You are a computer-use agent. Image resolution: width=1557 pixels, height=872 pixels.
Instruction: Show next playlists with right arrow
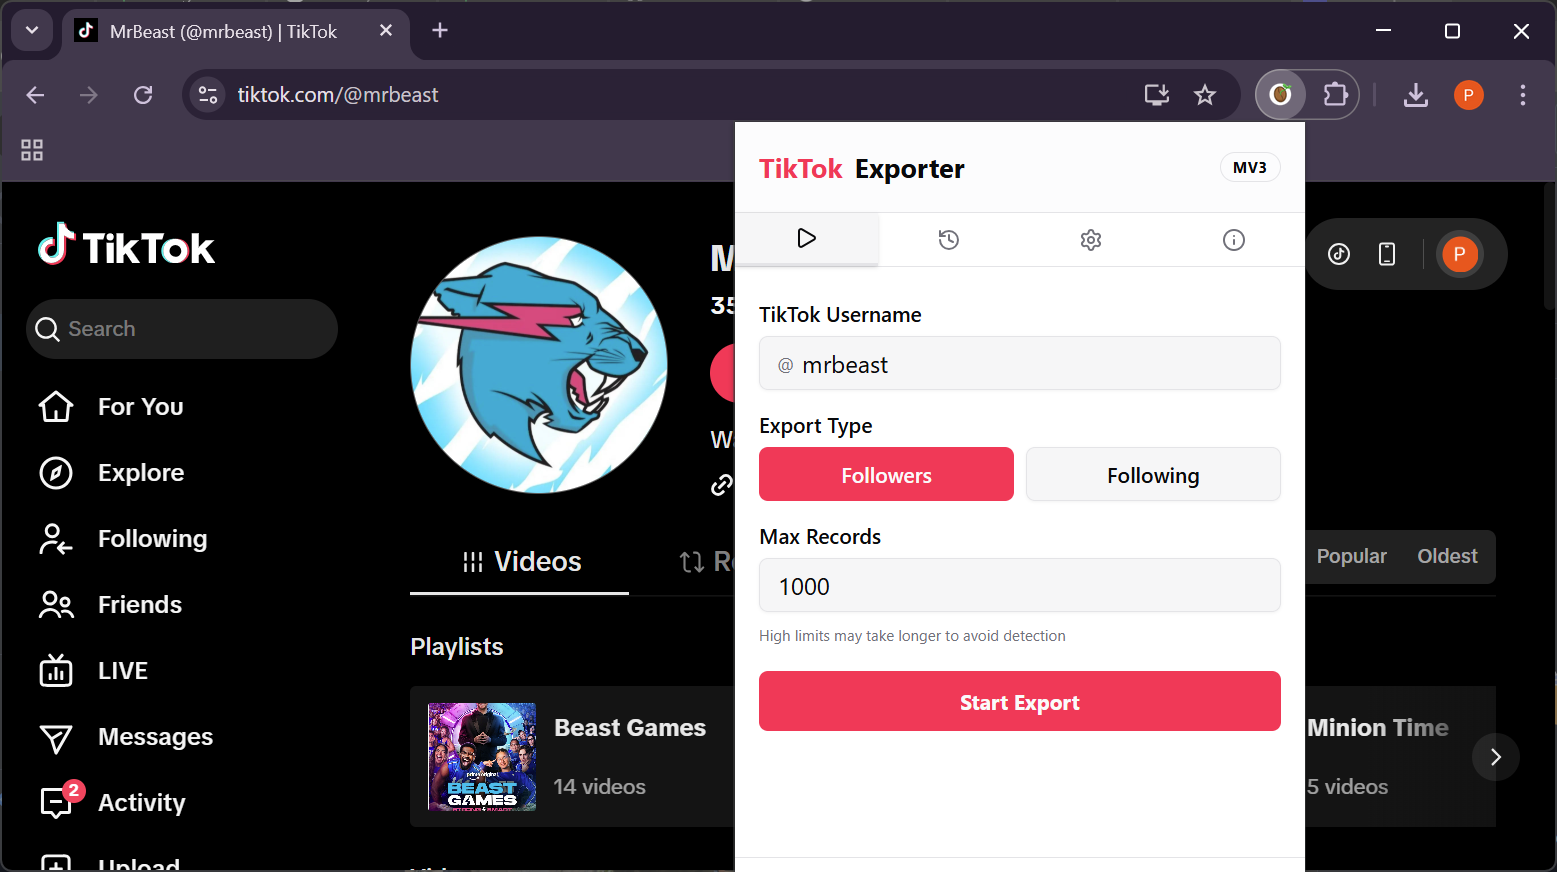1496,757
